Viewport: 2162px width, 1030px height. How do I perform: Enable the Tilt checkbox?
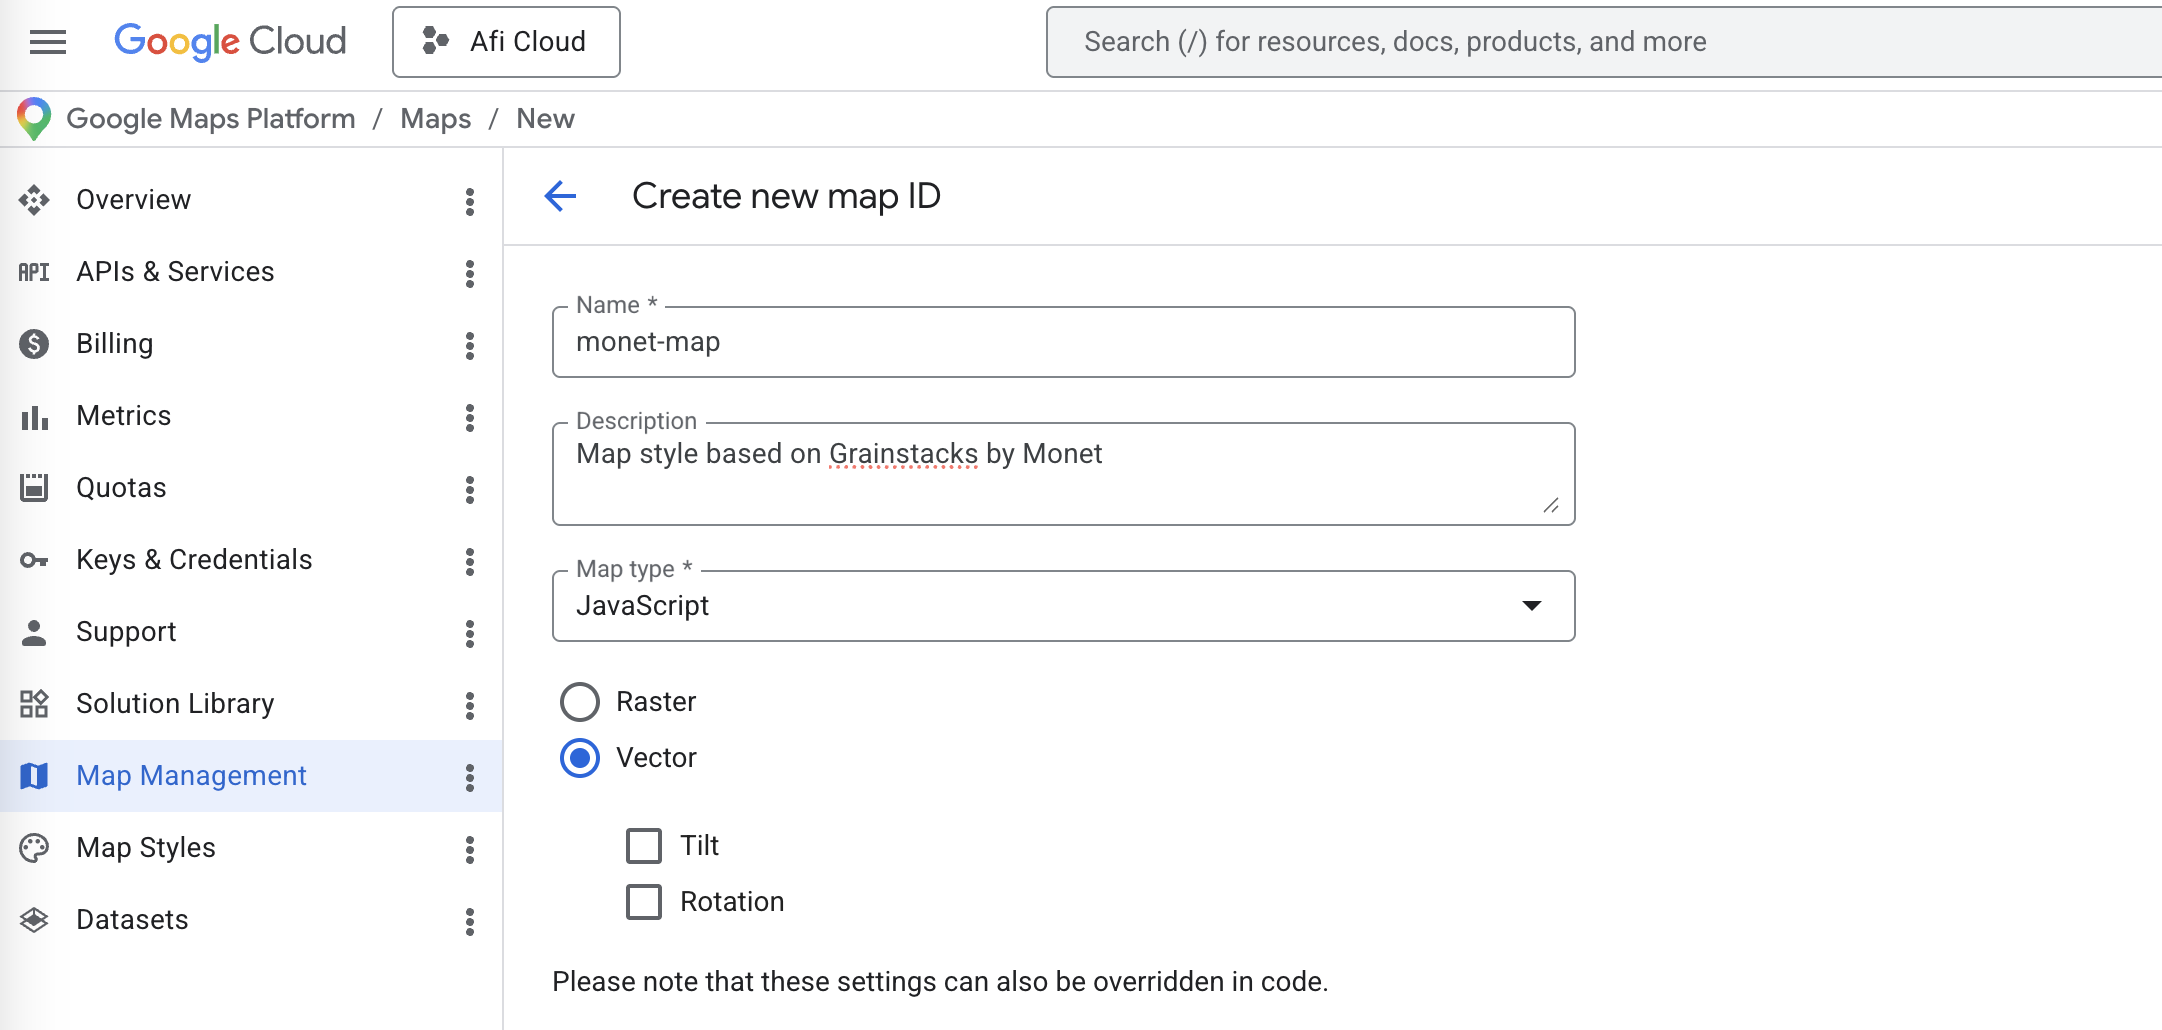click(x=644, y=846)
